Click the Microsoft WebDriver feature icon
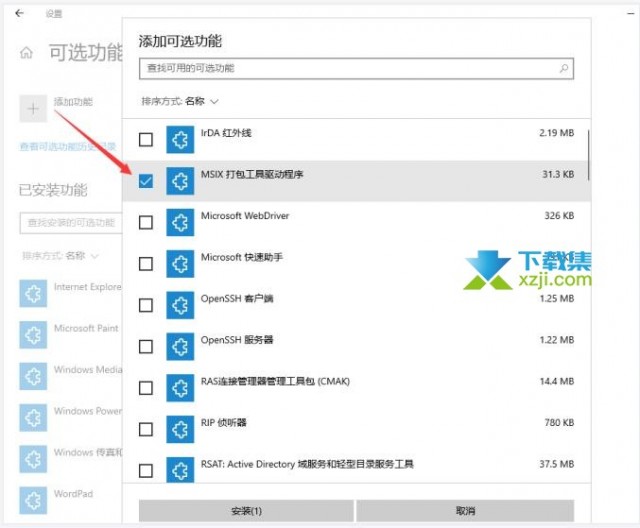 tap(180, 222)
